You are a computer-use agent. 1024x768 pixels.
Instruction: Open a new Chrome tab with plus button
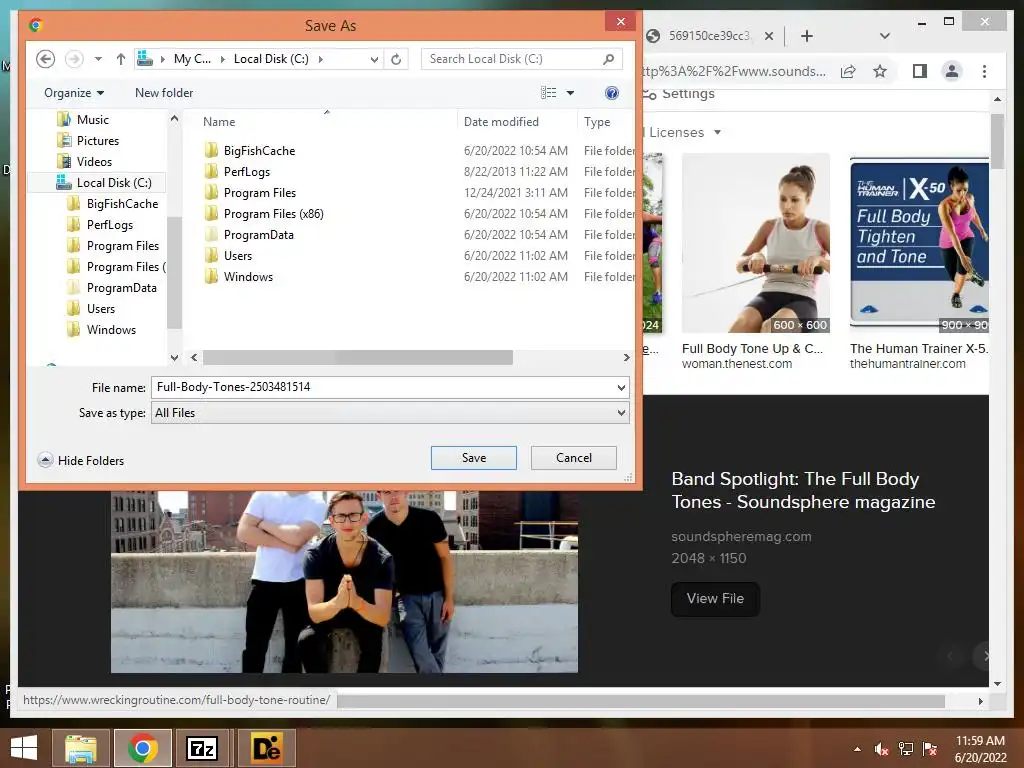[807, 36]
